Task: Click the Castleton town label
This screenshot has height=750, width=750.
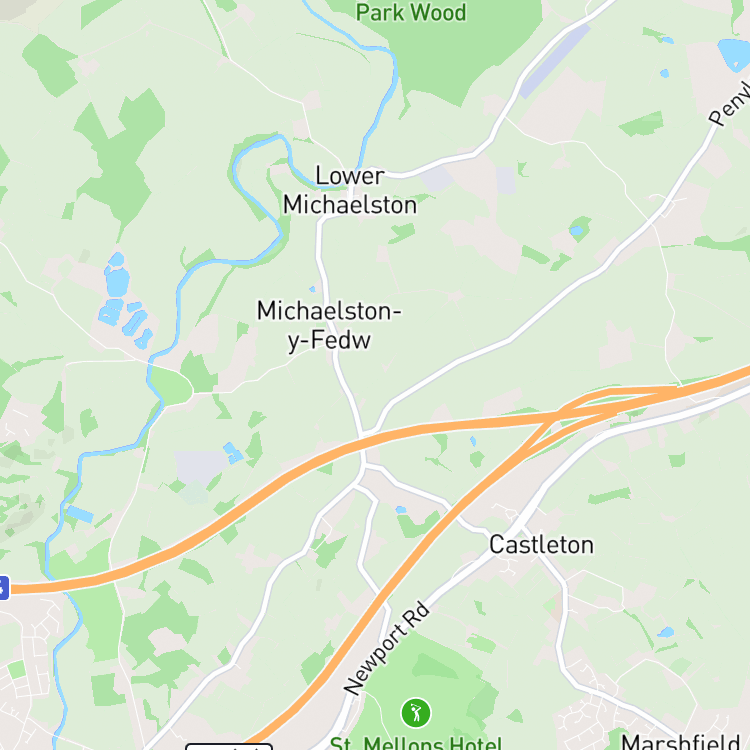Action: click(x=541, y=545)
